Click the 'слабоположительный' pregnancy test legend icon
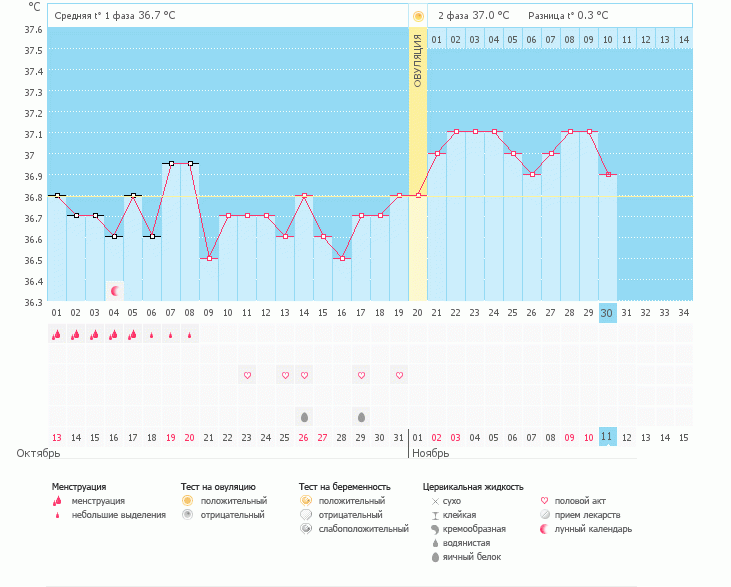 [x=306, y=528]
